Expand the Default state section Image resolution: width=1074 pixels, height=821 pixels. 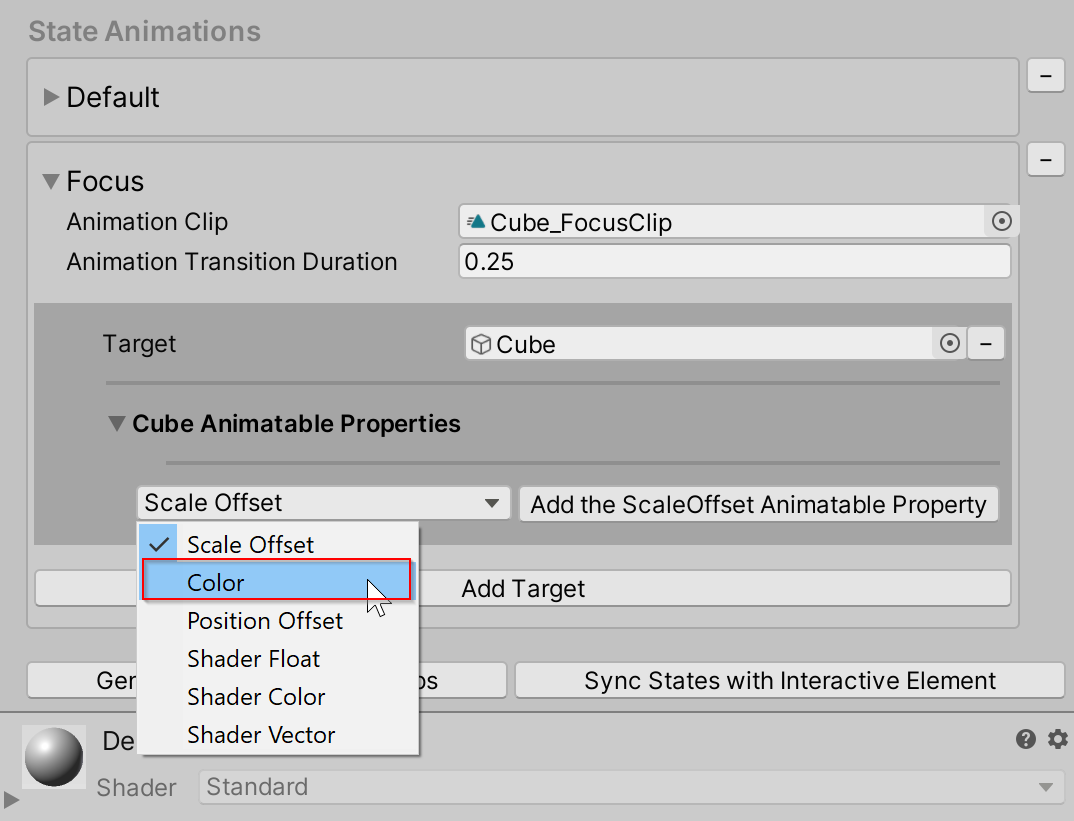point(50,97)
